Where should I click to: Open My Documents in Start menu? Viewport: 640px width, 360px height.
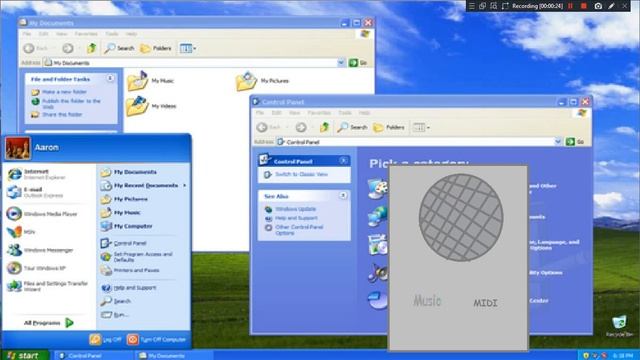(129, 172)
